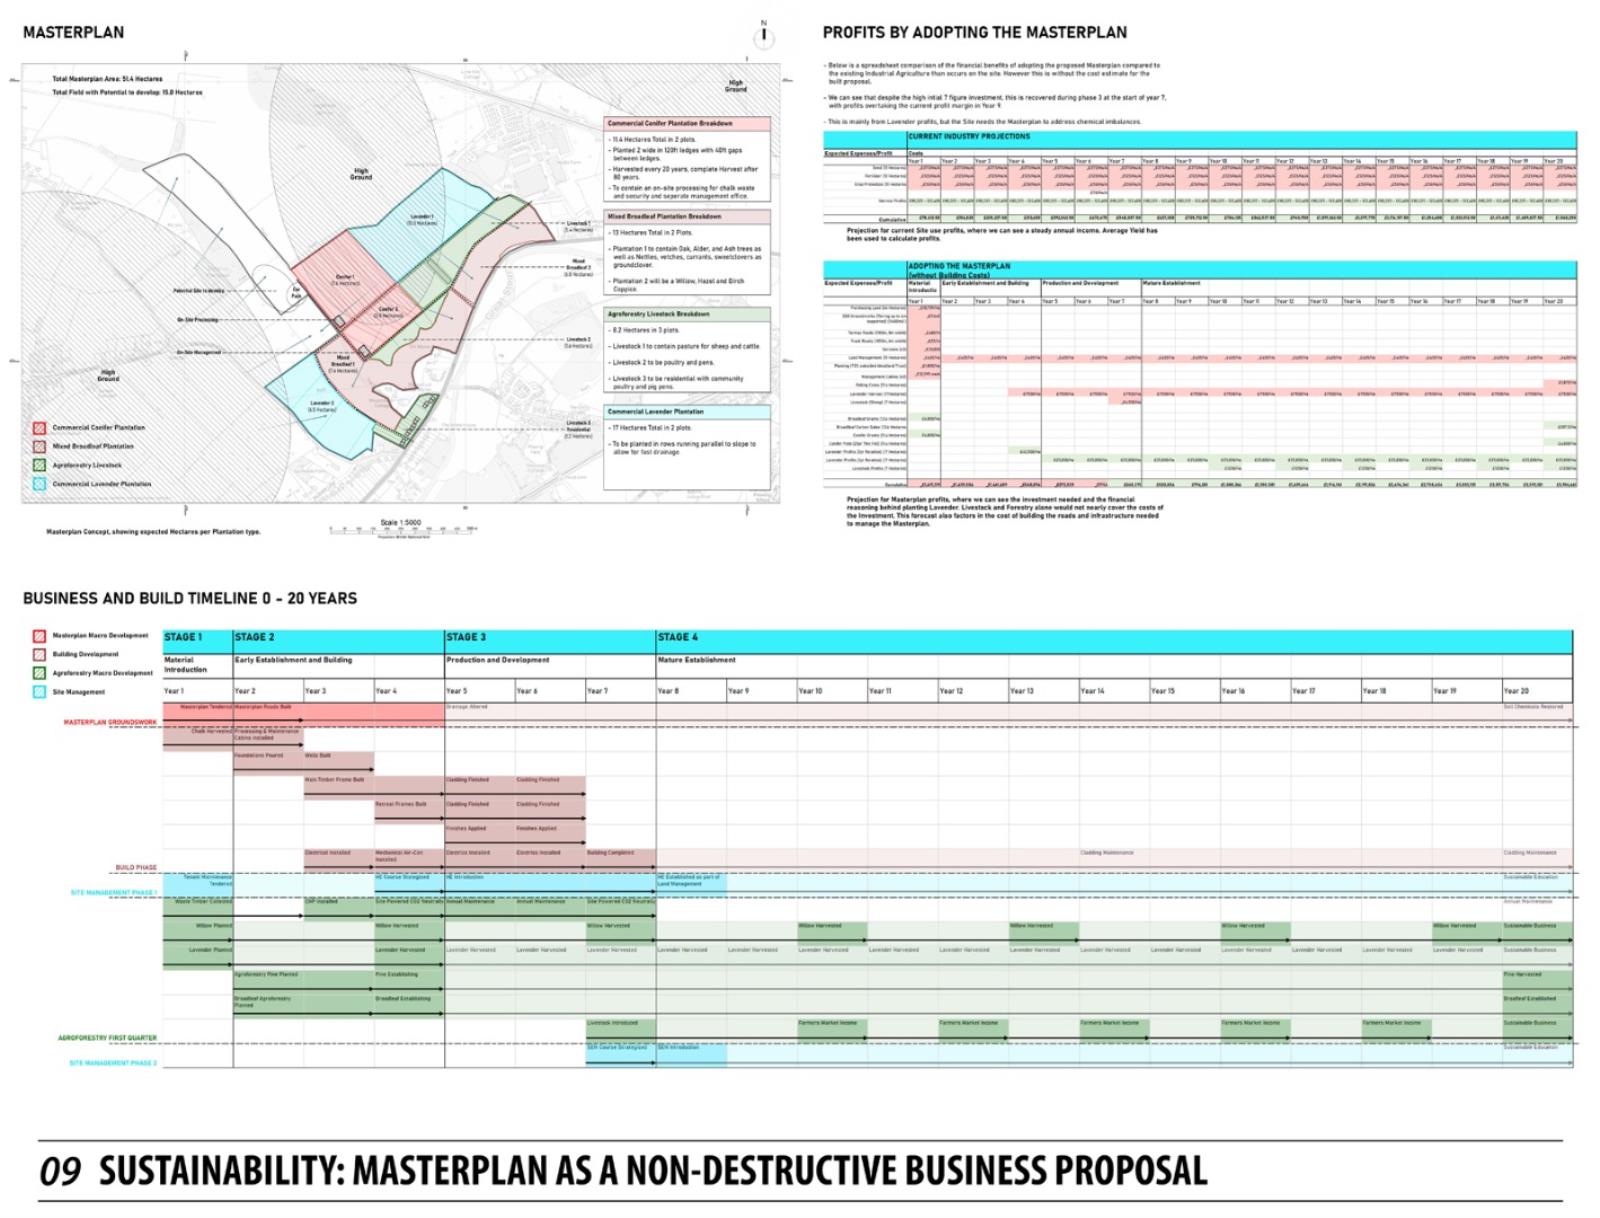Click the Total Masterplan Area 51.4 Hectares text
The height and width of the screenshot is (1218, 1600).
[x=107, y=79]
